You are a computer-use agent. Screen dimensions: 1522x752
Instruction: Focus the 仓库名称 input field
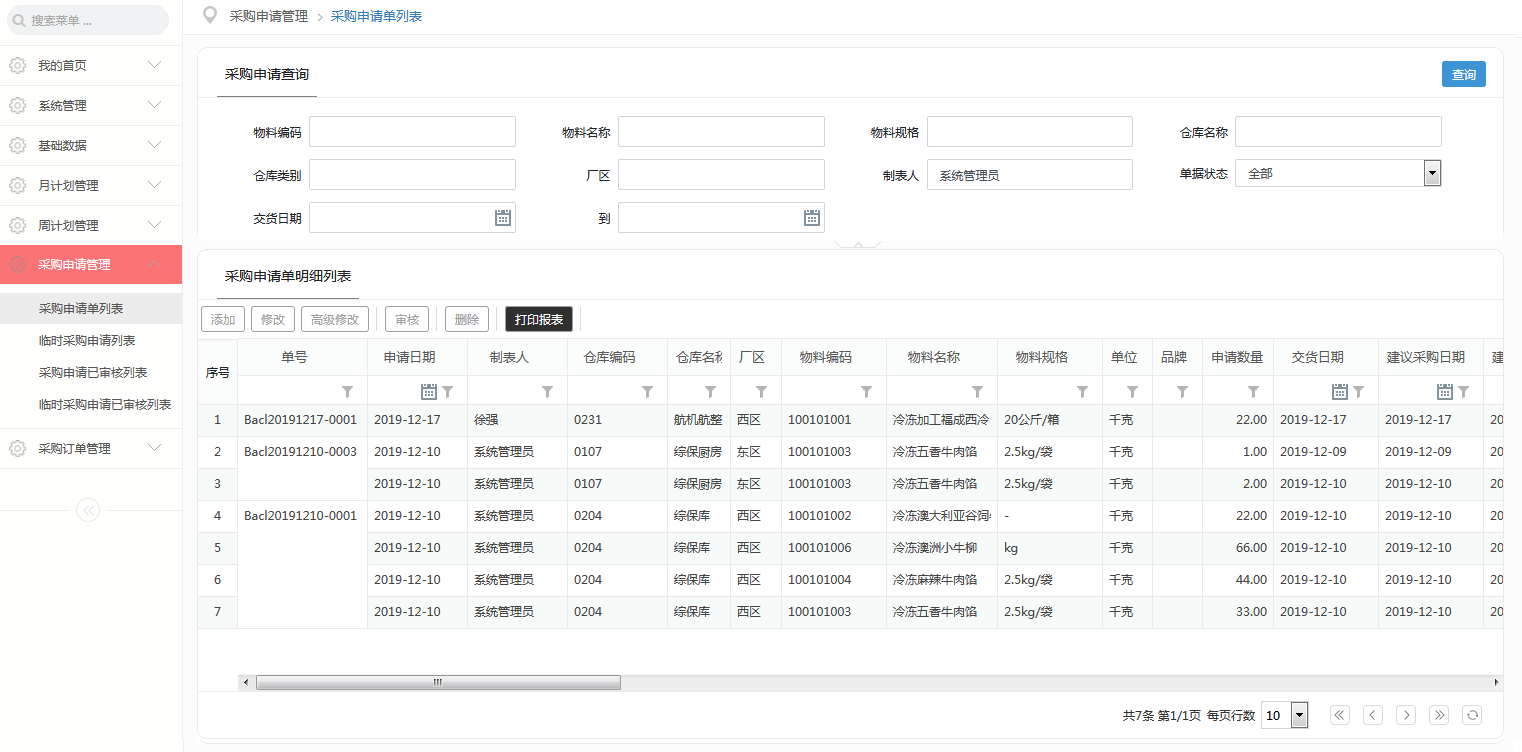(1338, 132)
